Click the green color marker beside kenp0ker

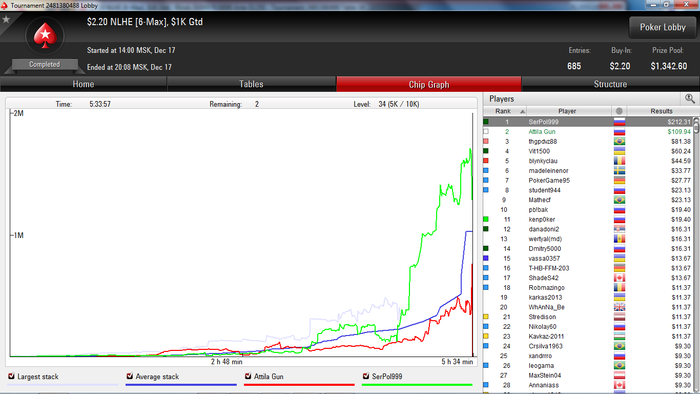tap(486, 220)
